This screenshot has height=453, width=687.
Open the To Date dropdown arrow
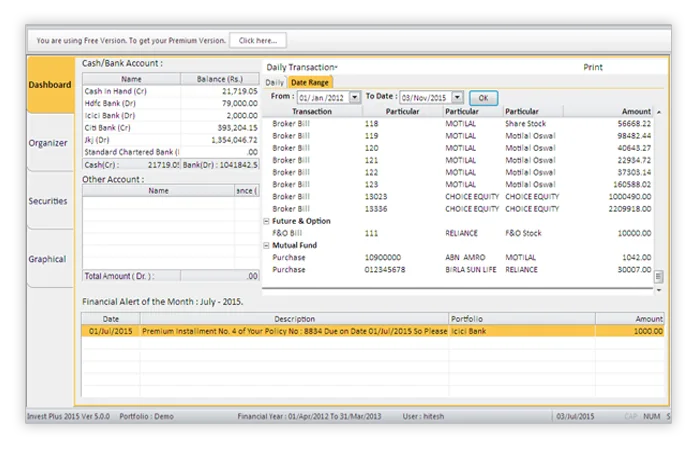pyautogui.click(x=457, y=97)
